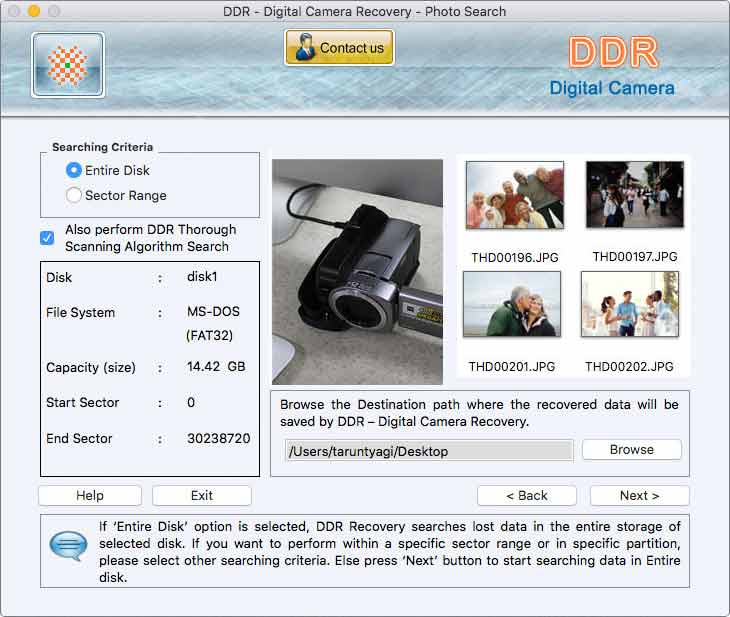Click the Exit button
Image resolution: width=730 pixels, height=617 pixels.
click(x=202, y=495)
